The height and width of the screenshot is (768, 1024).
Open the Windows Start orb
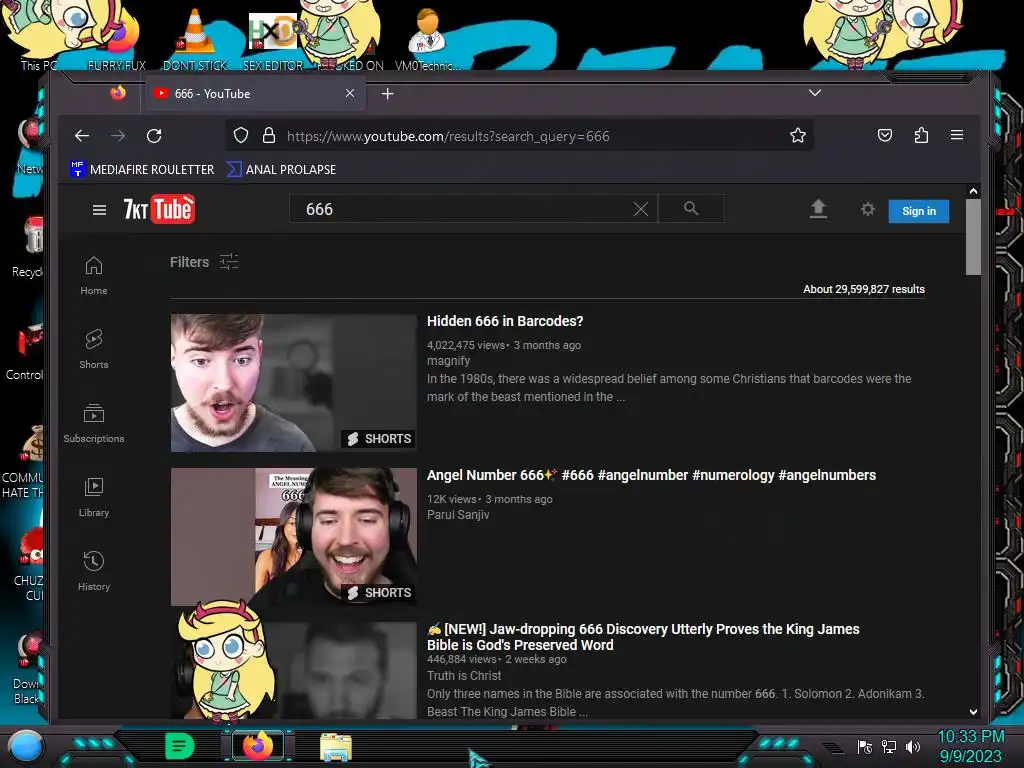[26, 746]
